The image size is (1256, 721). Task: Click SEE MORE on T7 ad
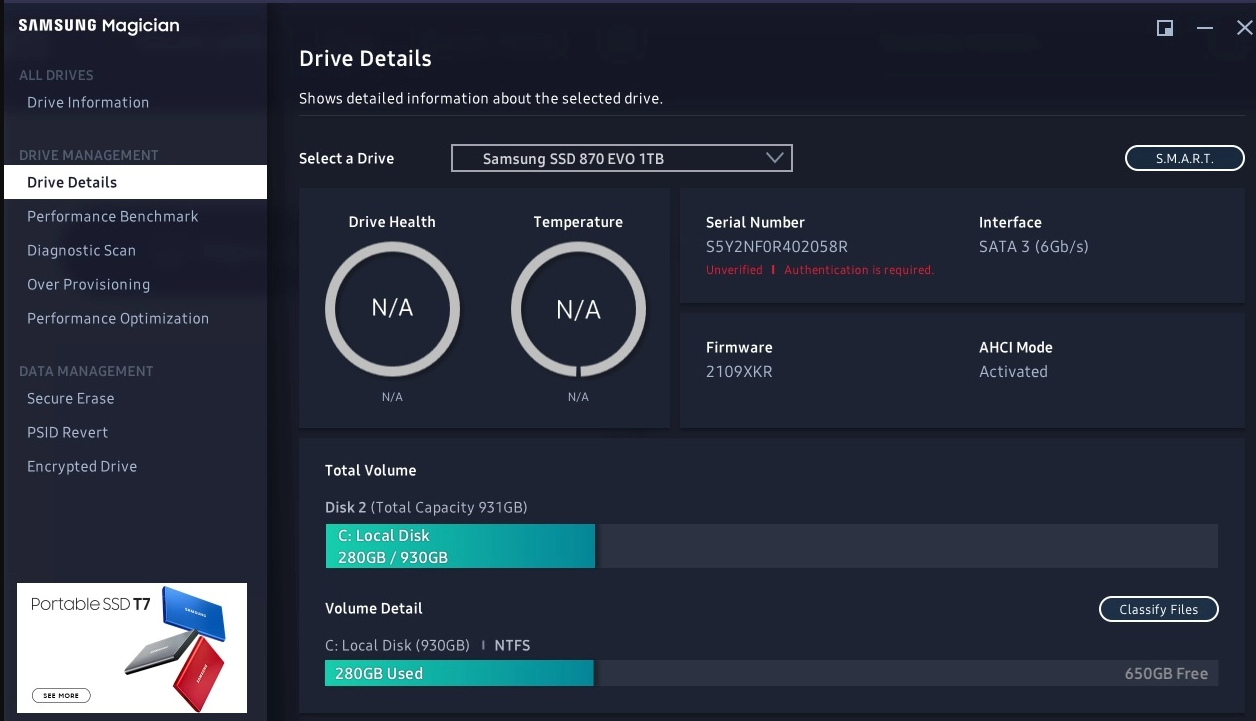[61, 695]
